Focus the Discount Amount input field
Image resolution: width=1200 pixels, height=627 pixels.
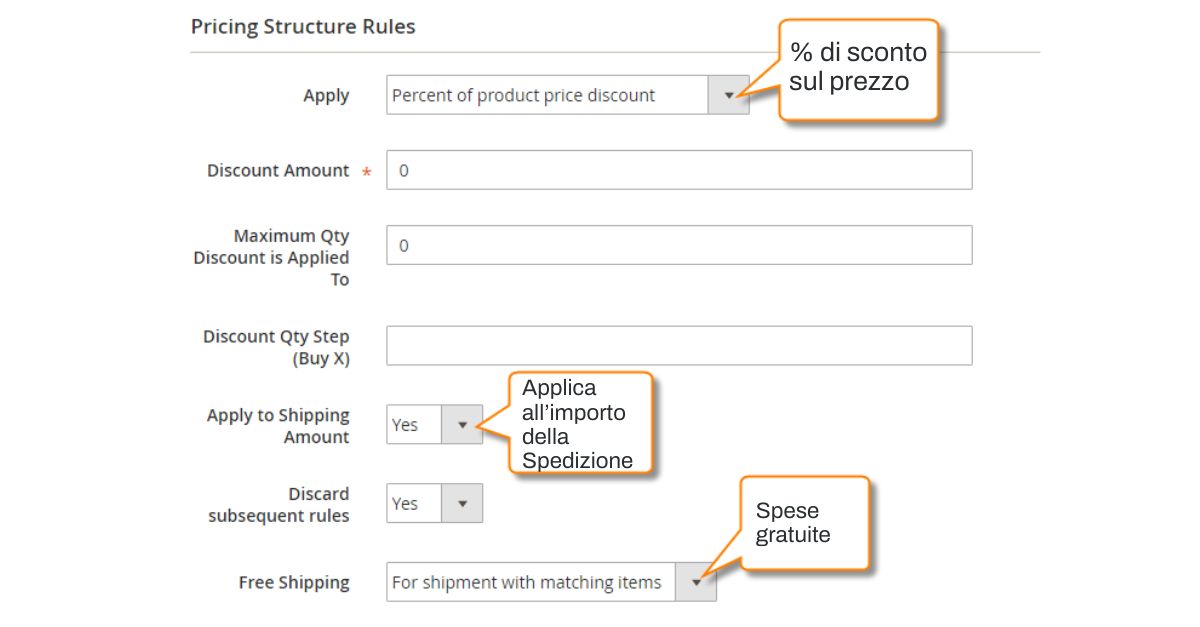click(679, 170)
